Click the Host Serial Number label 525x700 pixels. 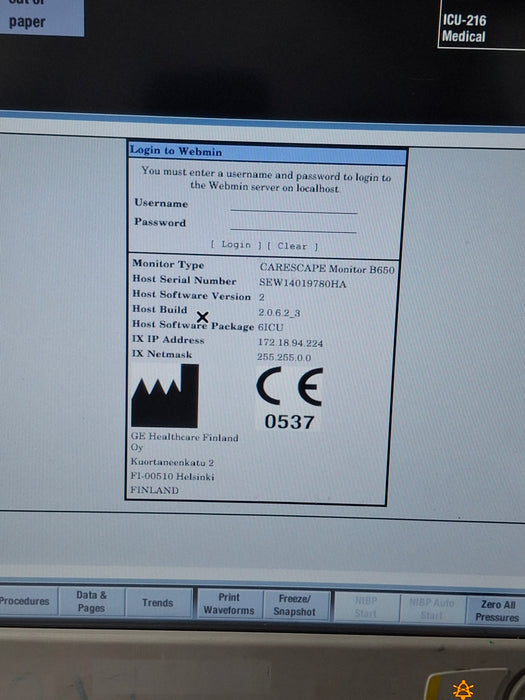[184, 280]
